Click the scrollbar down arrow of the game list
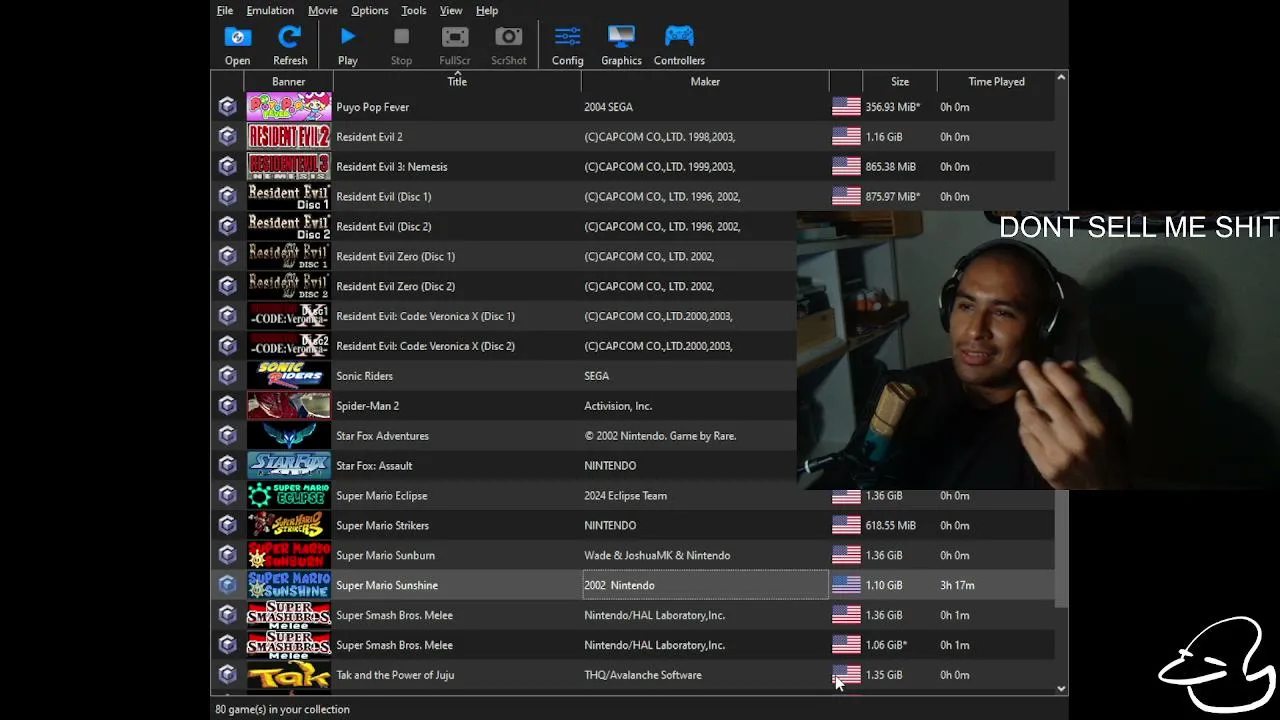The height and width of the screenshot is (720, 1280). coord(1061,689)
